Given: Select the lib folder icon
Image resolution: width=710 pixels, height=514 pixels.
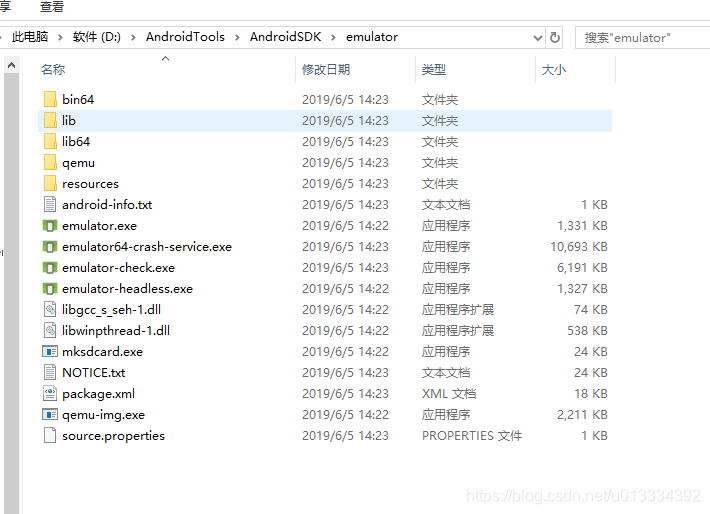Looking at the screenshot, I should tap(50, 120).
